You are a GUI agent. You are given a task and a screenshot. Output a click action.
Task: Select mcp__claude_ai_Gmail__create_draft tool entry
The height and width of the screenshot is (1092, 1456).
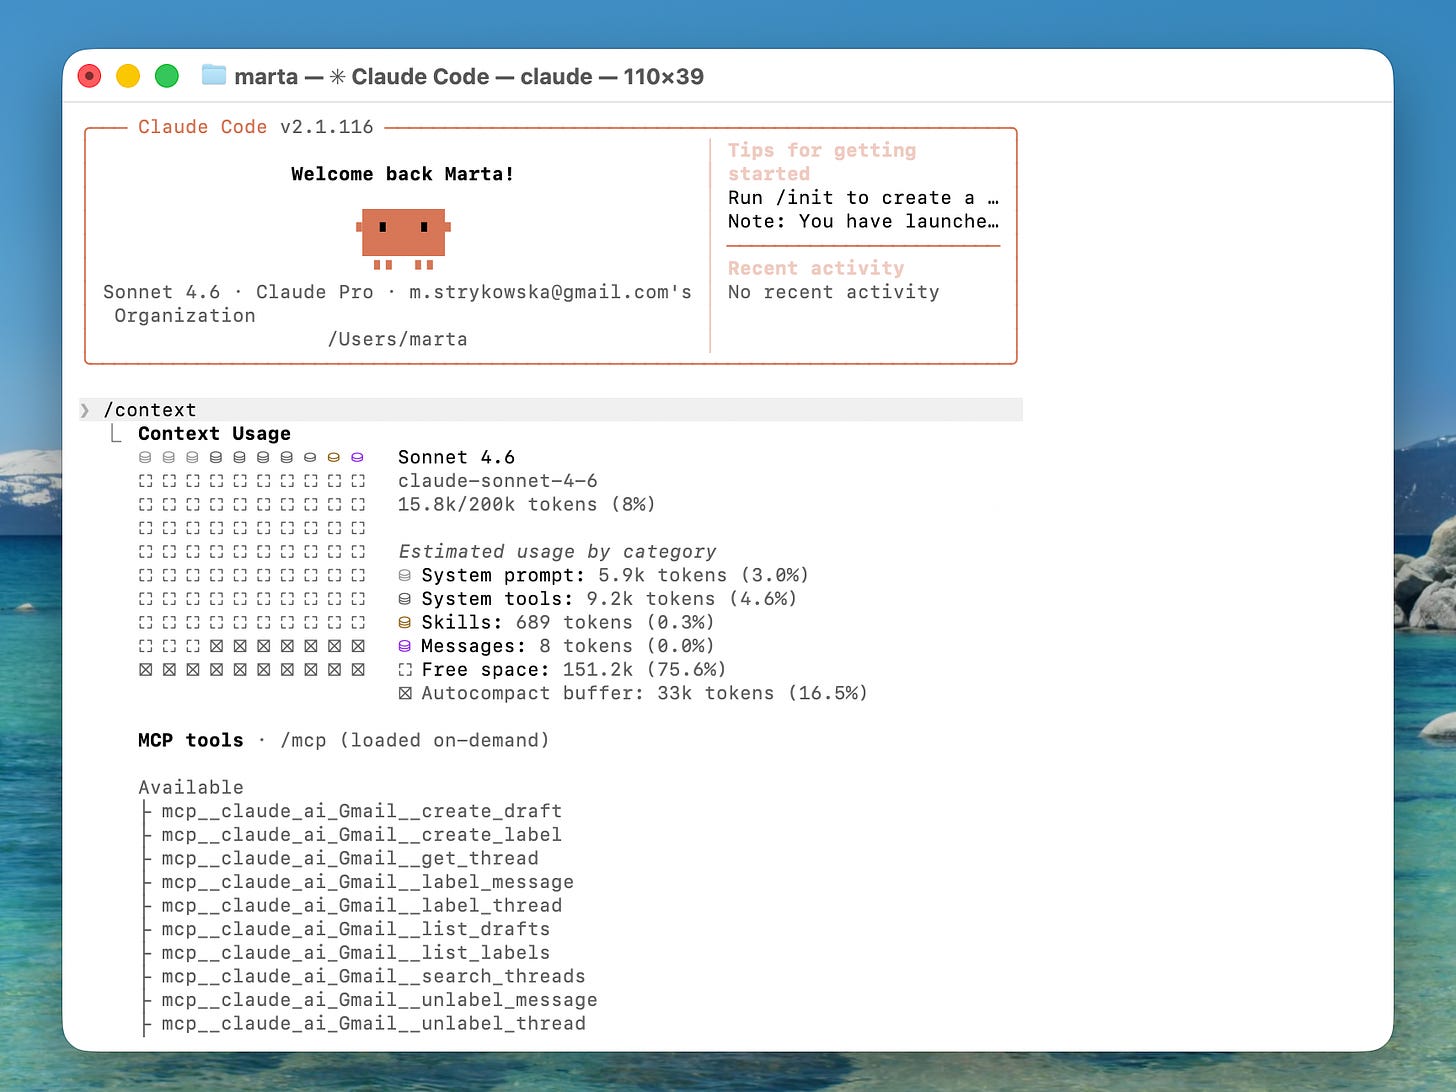point(361,811)
